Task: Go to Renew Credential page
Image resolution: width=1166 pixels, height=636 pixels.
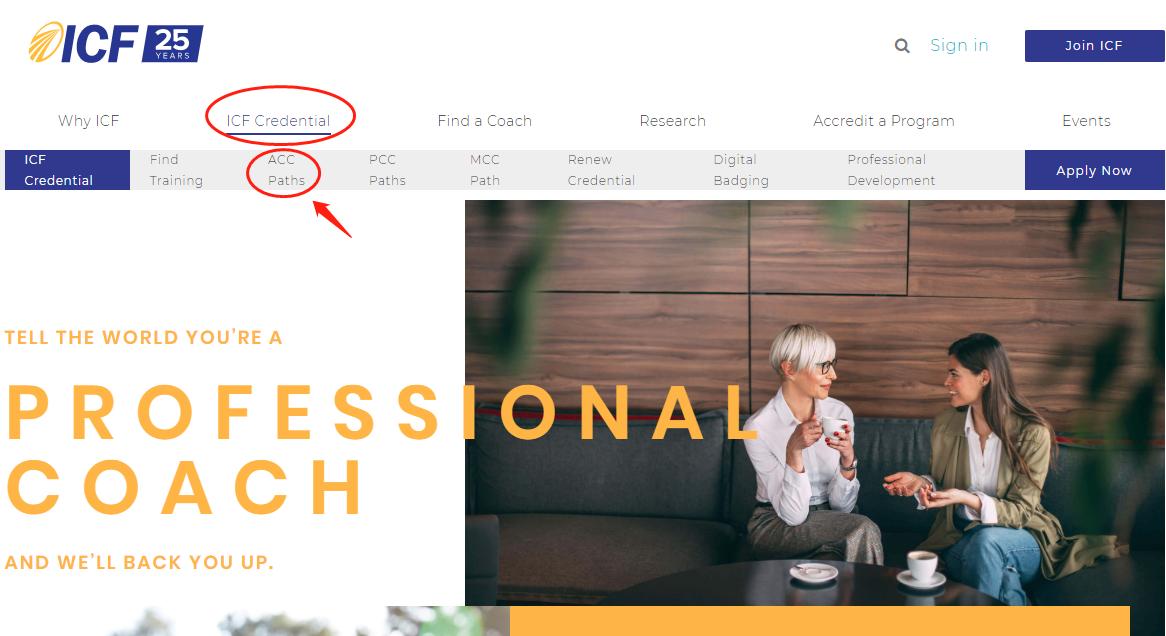Action: (x=601, y=170)
